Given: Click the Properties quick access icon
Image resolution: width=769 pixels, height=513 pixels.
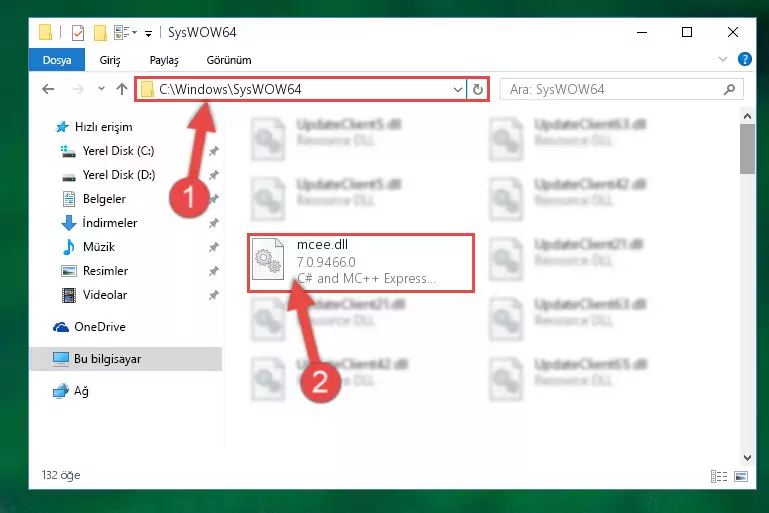Looking at the screenshot, I should (x=77, y=33).
